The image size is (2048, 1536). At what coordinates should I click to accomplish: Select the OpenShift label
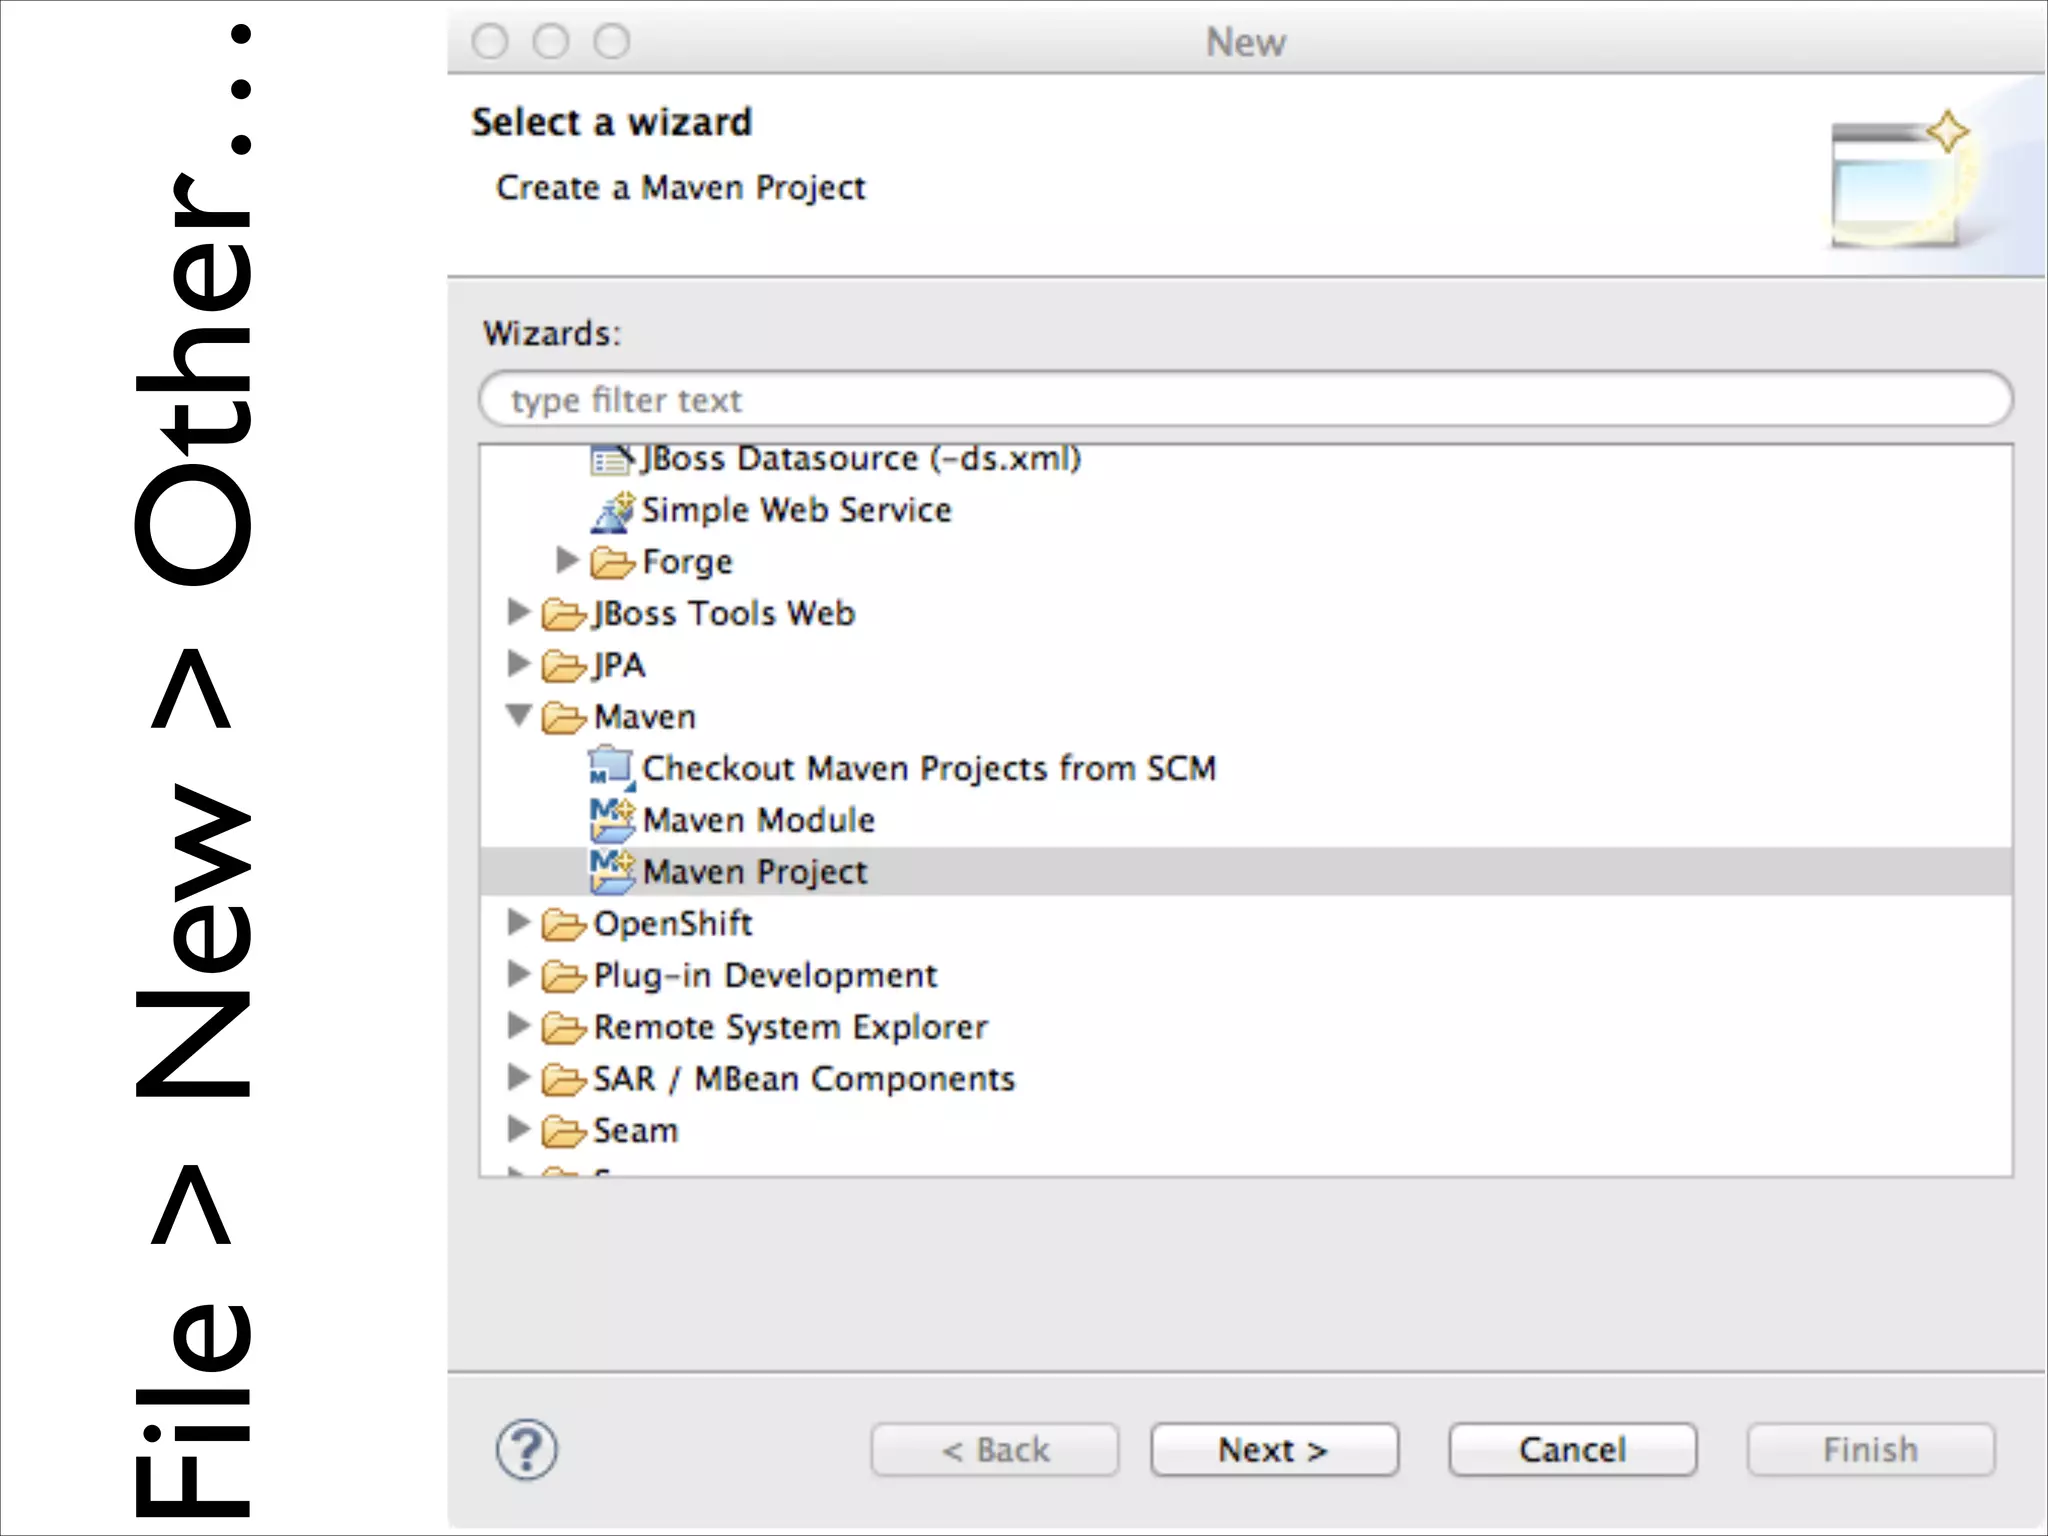tap(673, 924)
